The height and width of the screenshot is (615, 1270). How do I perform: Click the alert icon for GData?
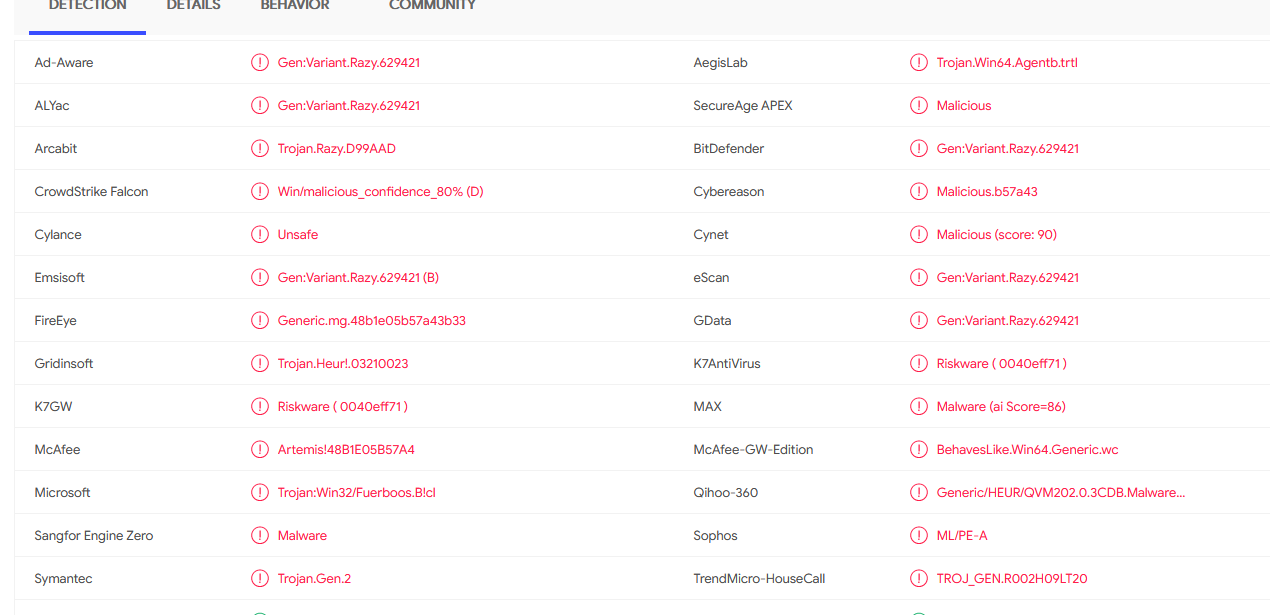pyautogui.click(x=919, y=320)
